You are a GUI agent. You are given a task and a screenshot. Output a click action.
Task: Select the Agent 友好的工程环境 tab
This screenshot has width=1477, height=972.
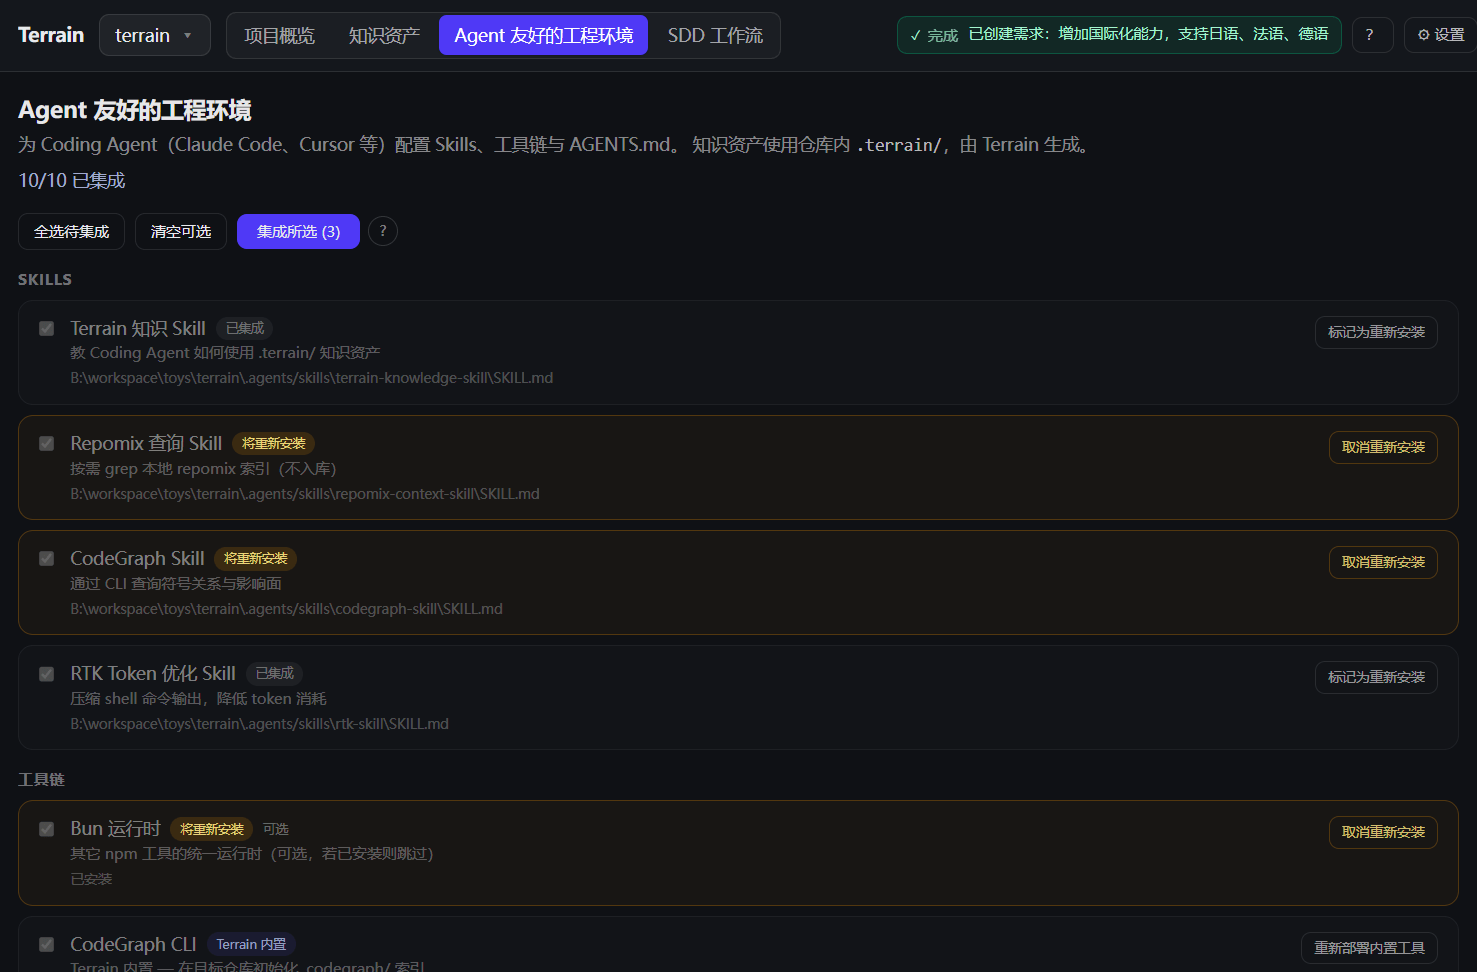pos(543,36)
